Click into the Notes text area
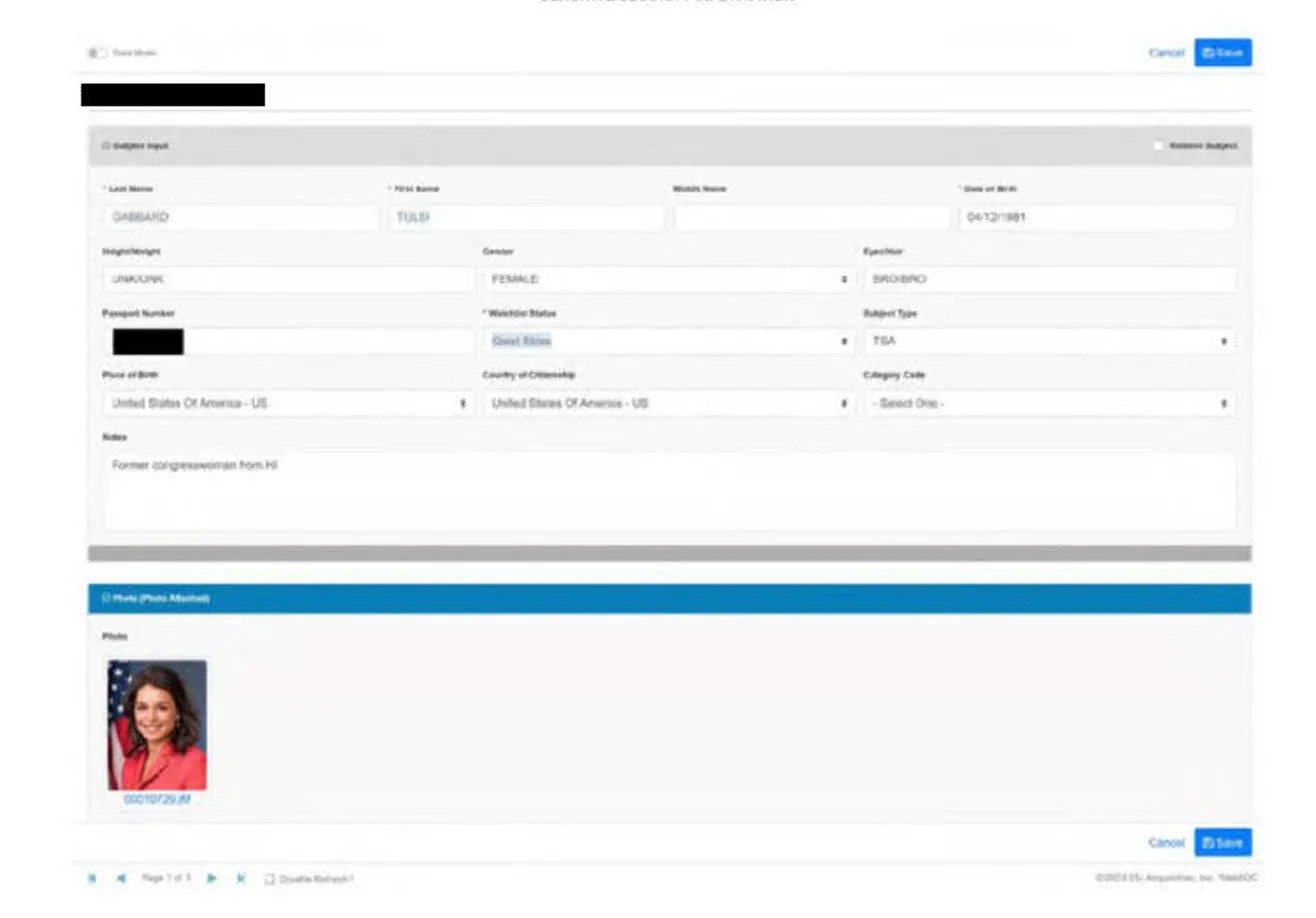Viewport: 1316px width, 918px height. (668, 492)
